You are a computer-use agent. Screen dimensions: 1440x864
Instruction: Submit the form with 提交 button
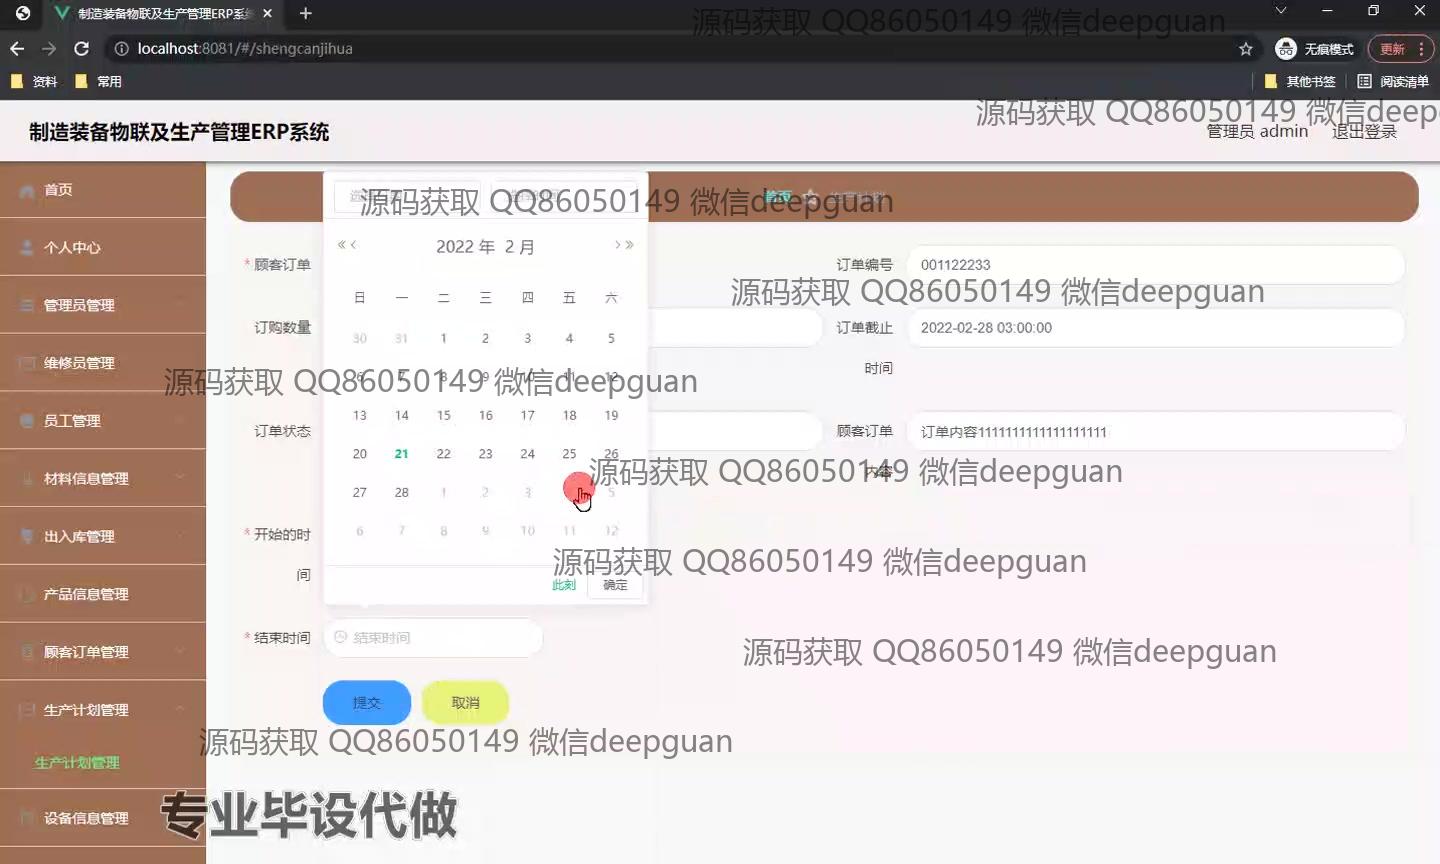pyautogui.click(x=367, y=703)
